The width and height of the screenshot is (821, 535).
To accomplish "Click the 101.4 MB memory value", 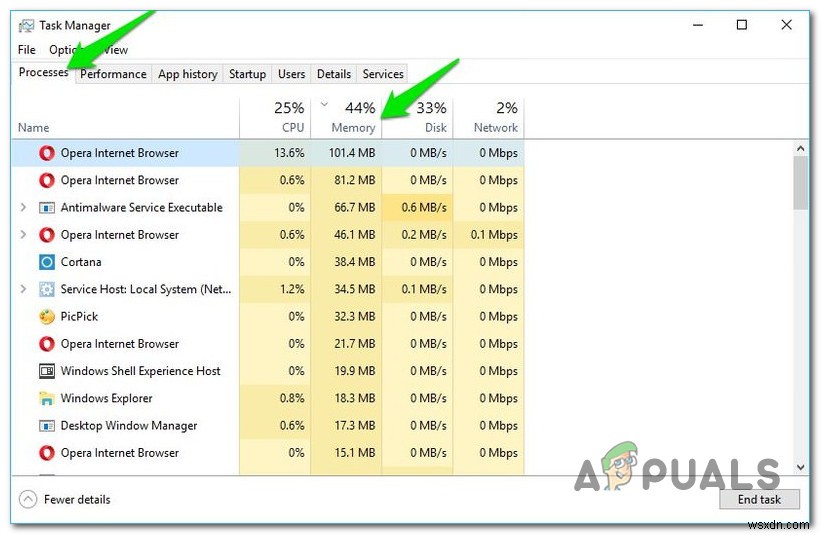I will 352,153.
